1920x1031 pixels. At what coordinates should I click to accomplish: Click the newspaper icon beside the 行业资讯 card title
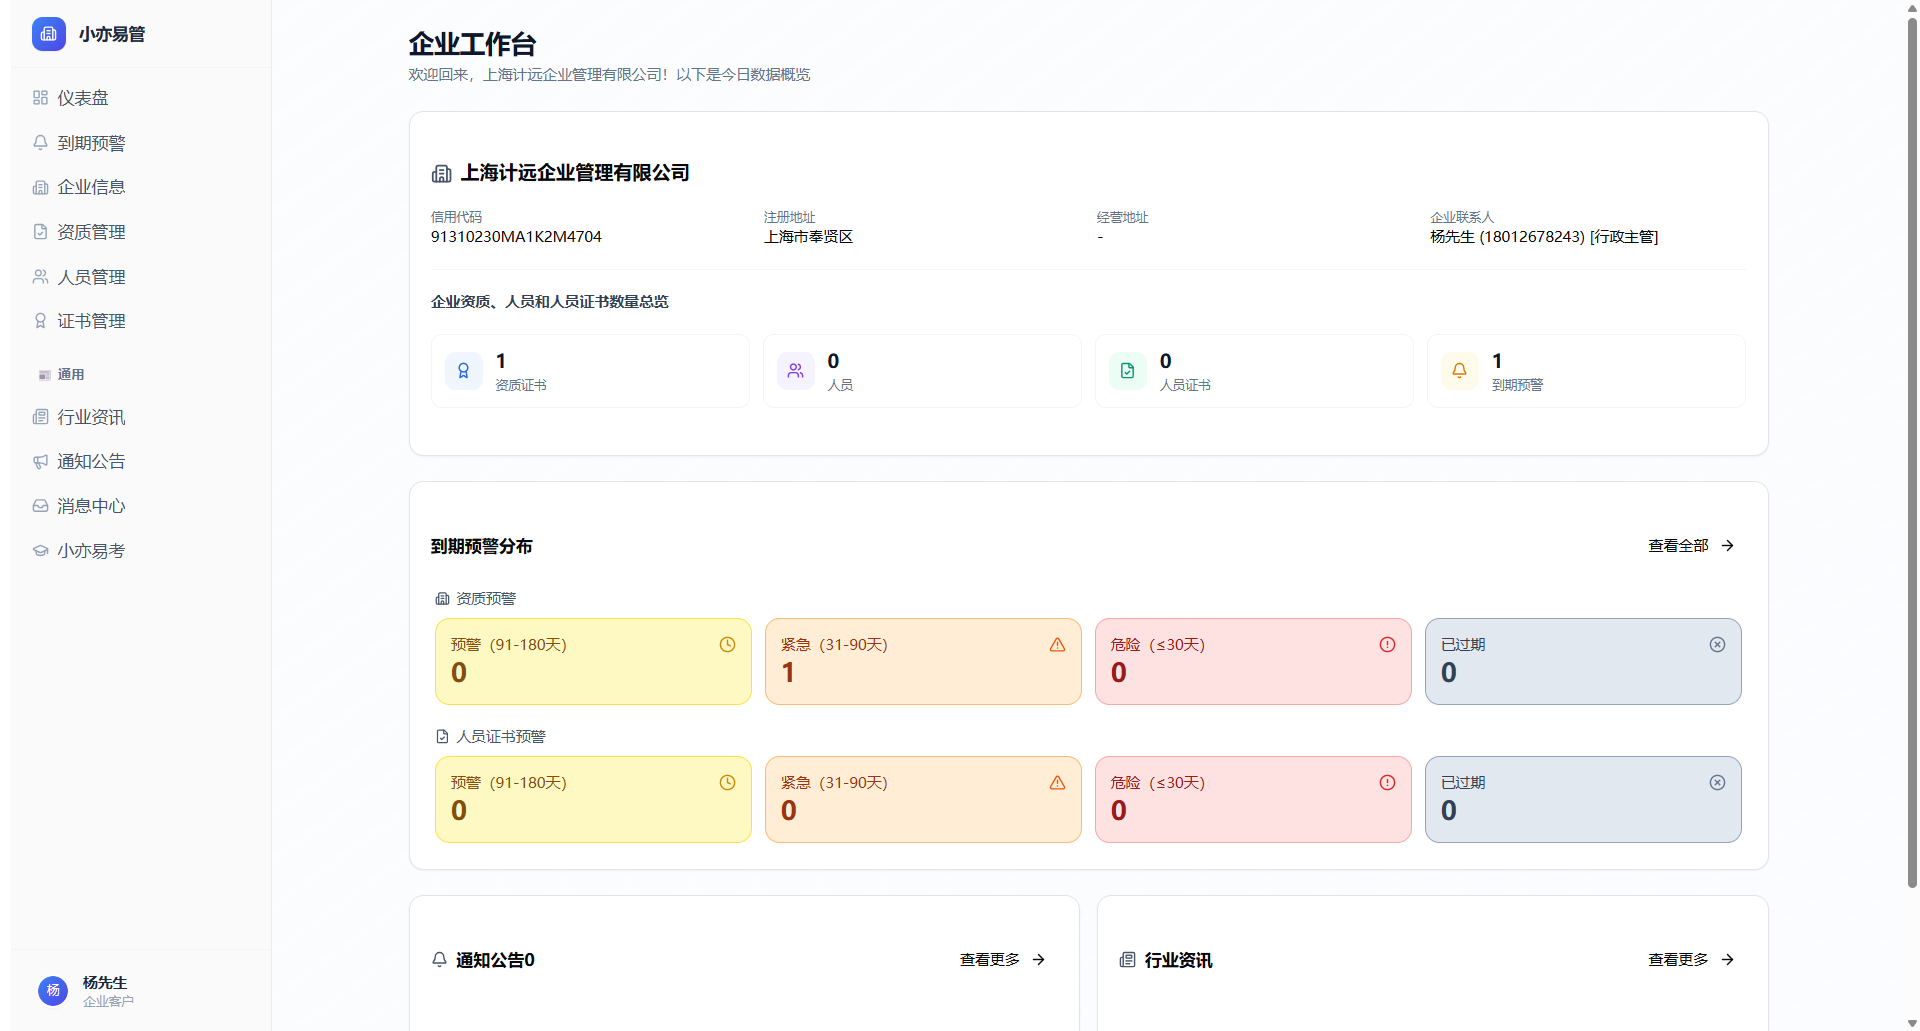[1127, 960]
